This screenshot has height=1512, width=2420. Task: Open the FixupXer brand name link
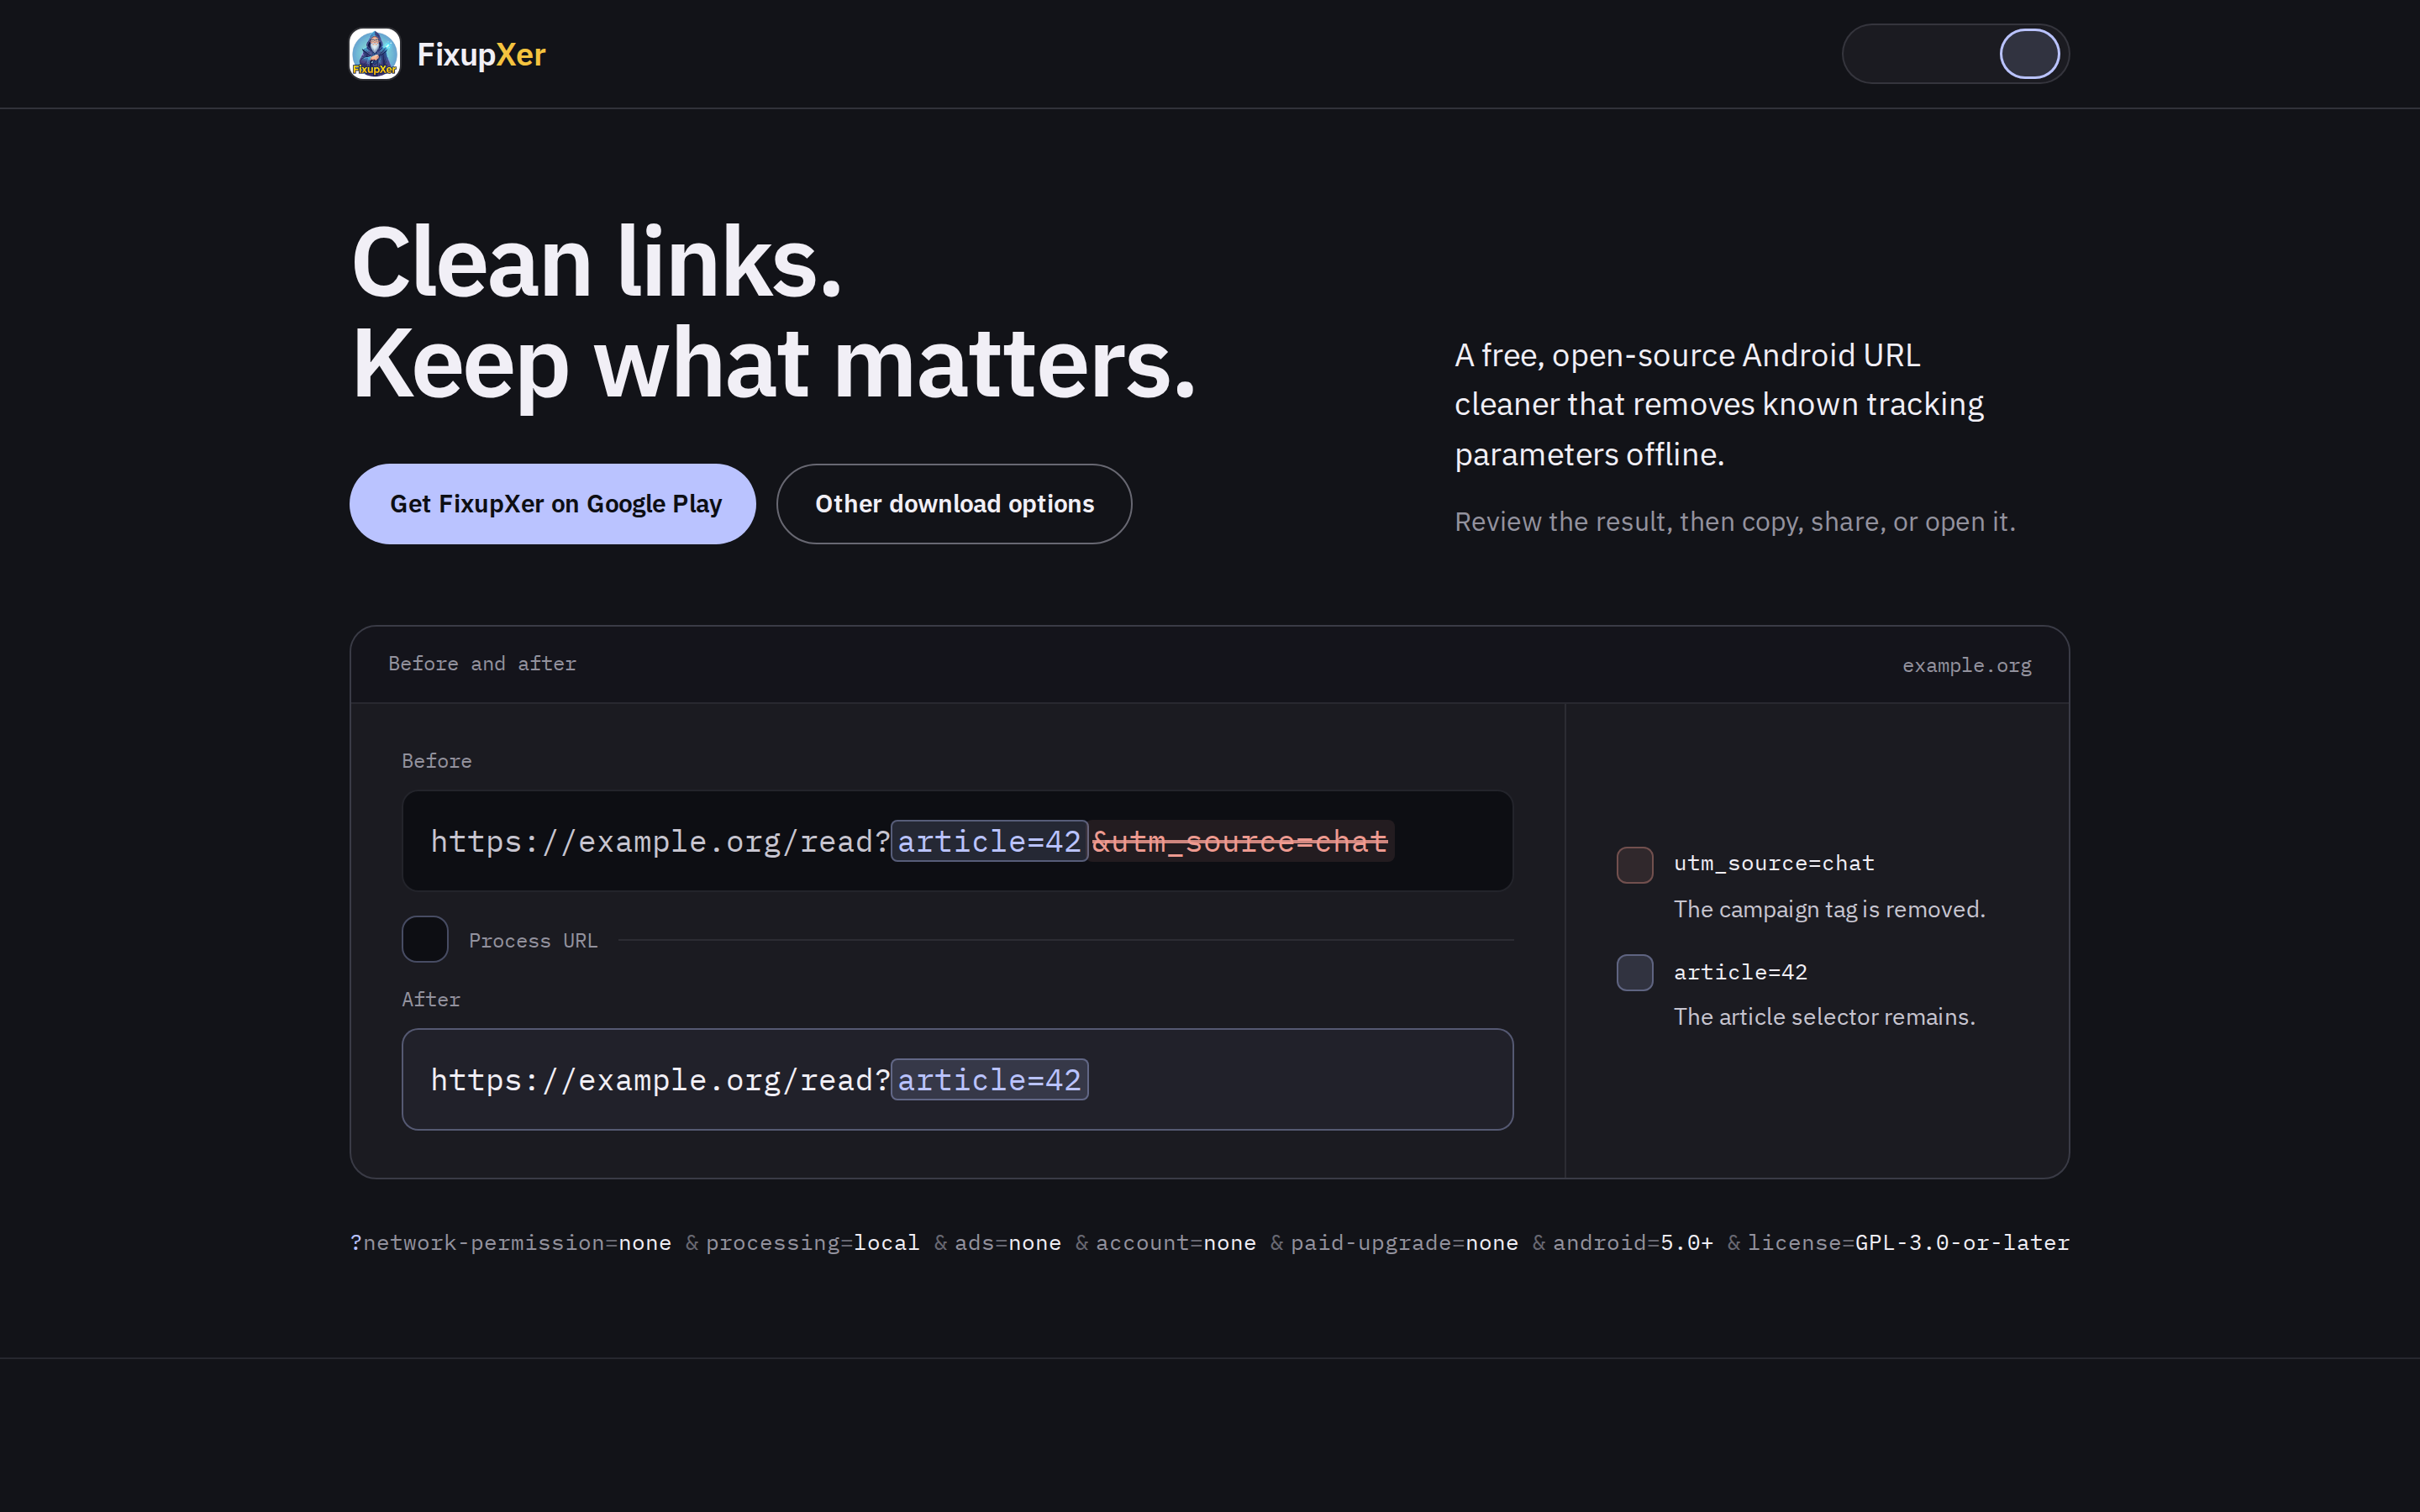tap(481, 54)
